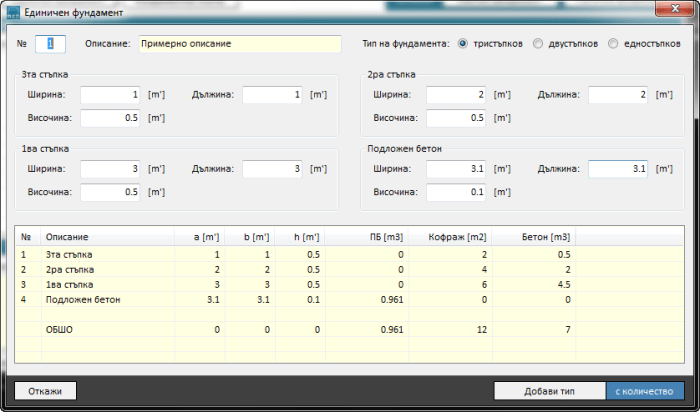Click 3та стъпка Ширина field
The height and width of the screenshot is (412, 700).
pyautogui.click(x=110, y=95)
